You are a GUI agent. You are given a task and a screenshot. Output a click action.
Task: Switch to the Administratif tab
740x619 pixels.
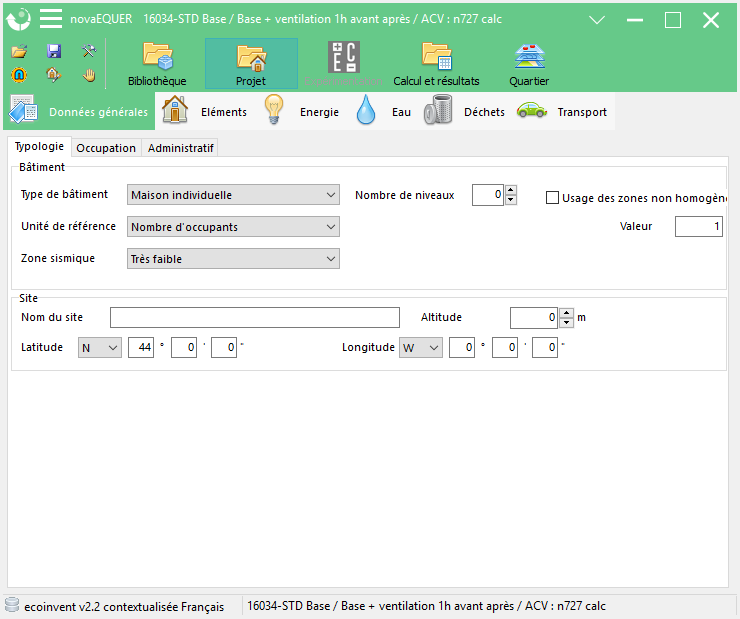tap(180, 148)
